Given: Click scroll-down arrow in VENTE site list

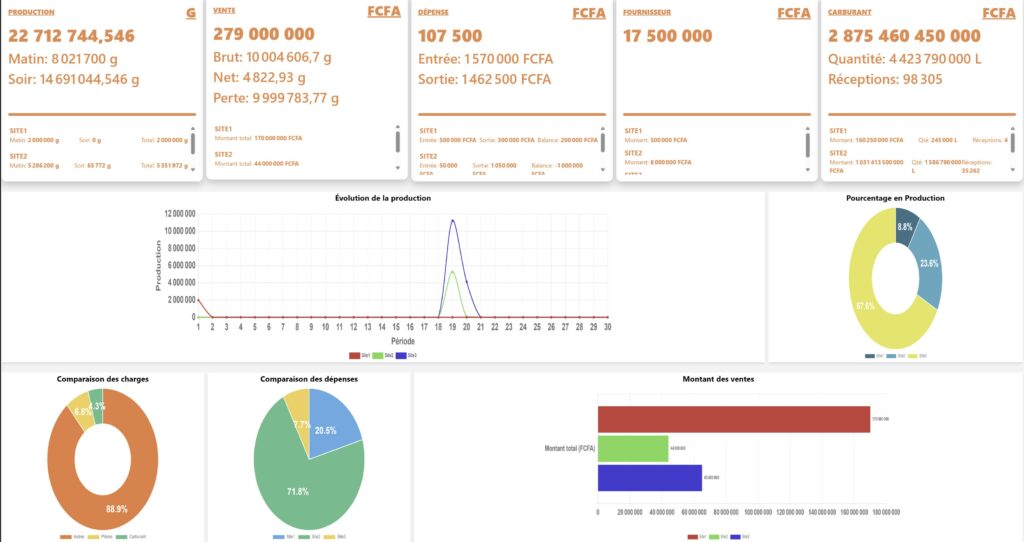Looking at the screenshot, I should 397,169.
